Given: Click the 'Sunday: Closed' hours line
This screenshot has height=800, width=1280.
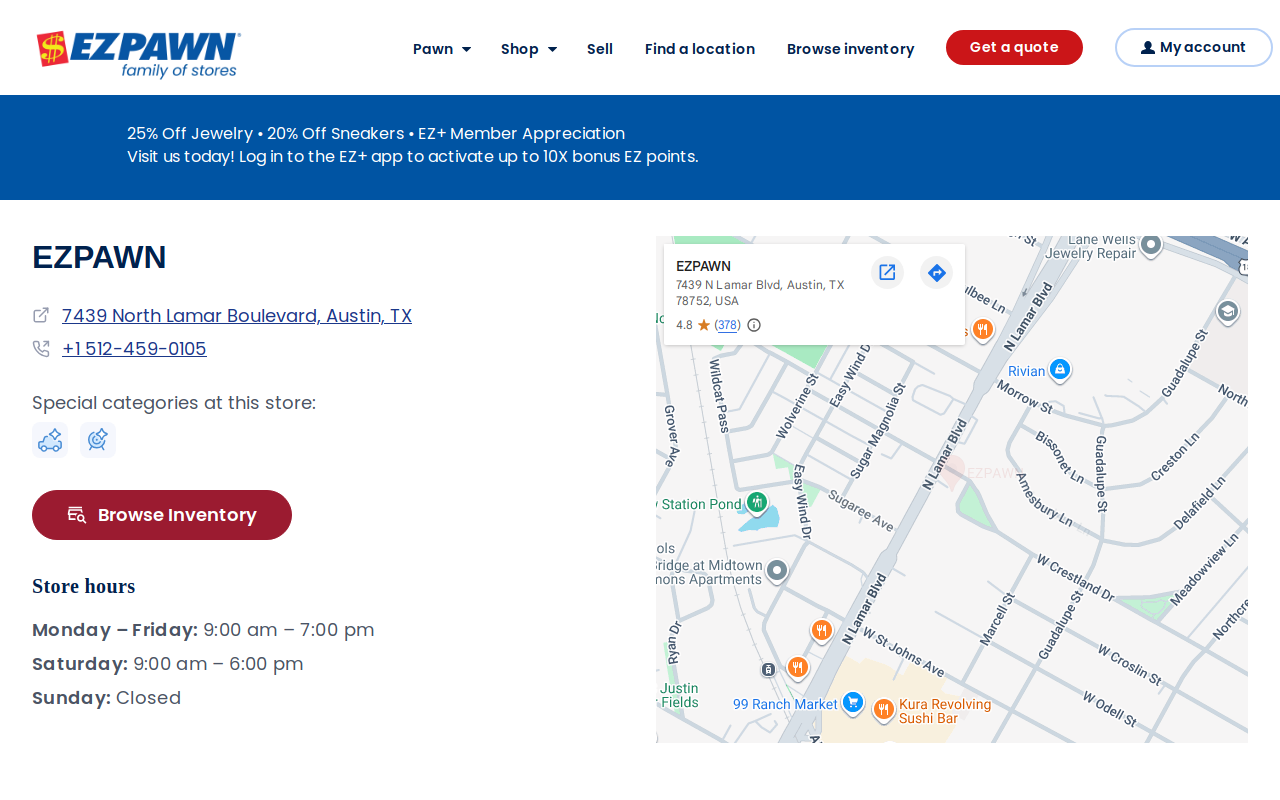Looking at the screenshot, I should pyautogui.click(x=107, y=698).
